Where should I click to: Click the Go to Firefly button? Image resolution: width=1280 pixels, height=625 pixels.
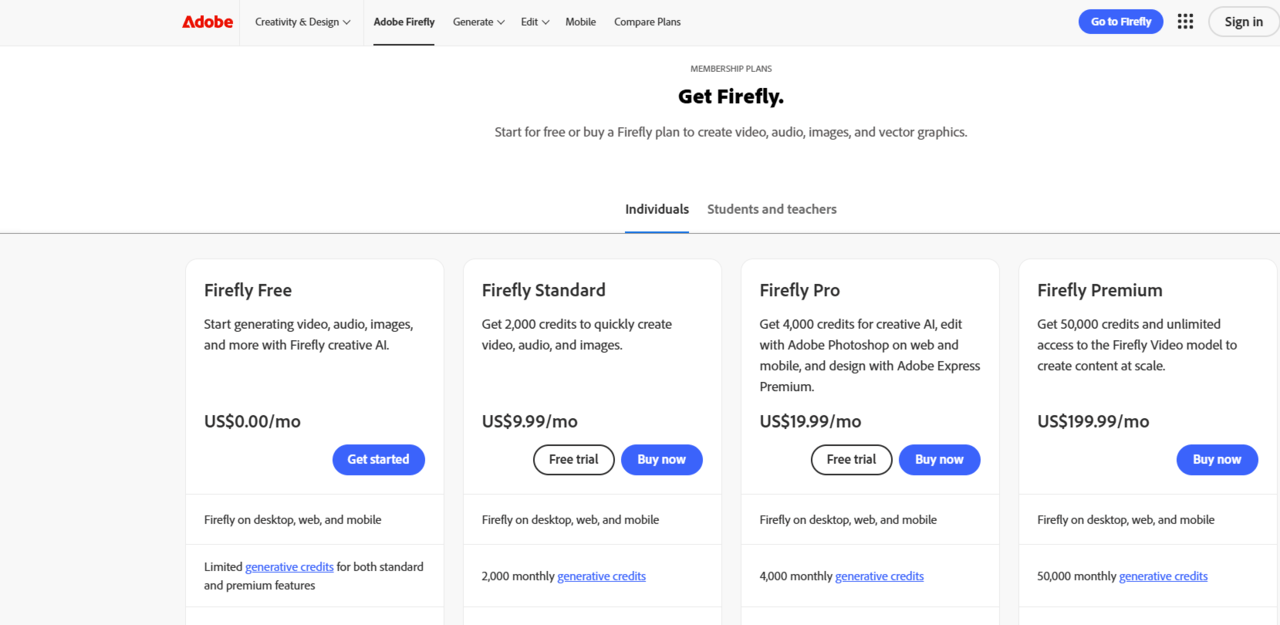click(1120, 22)
